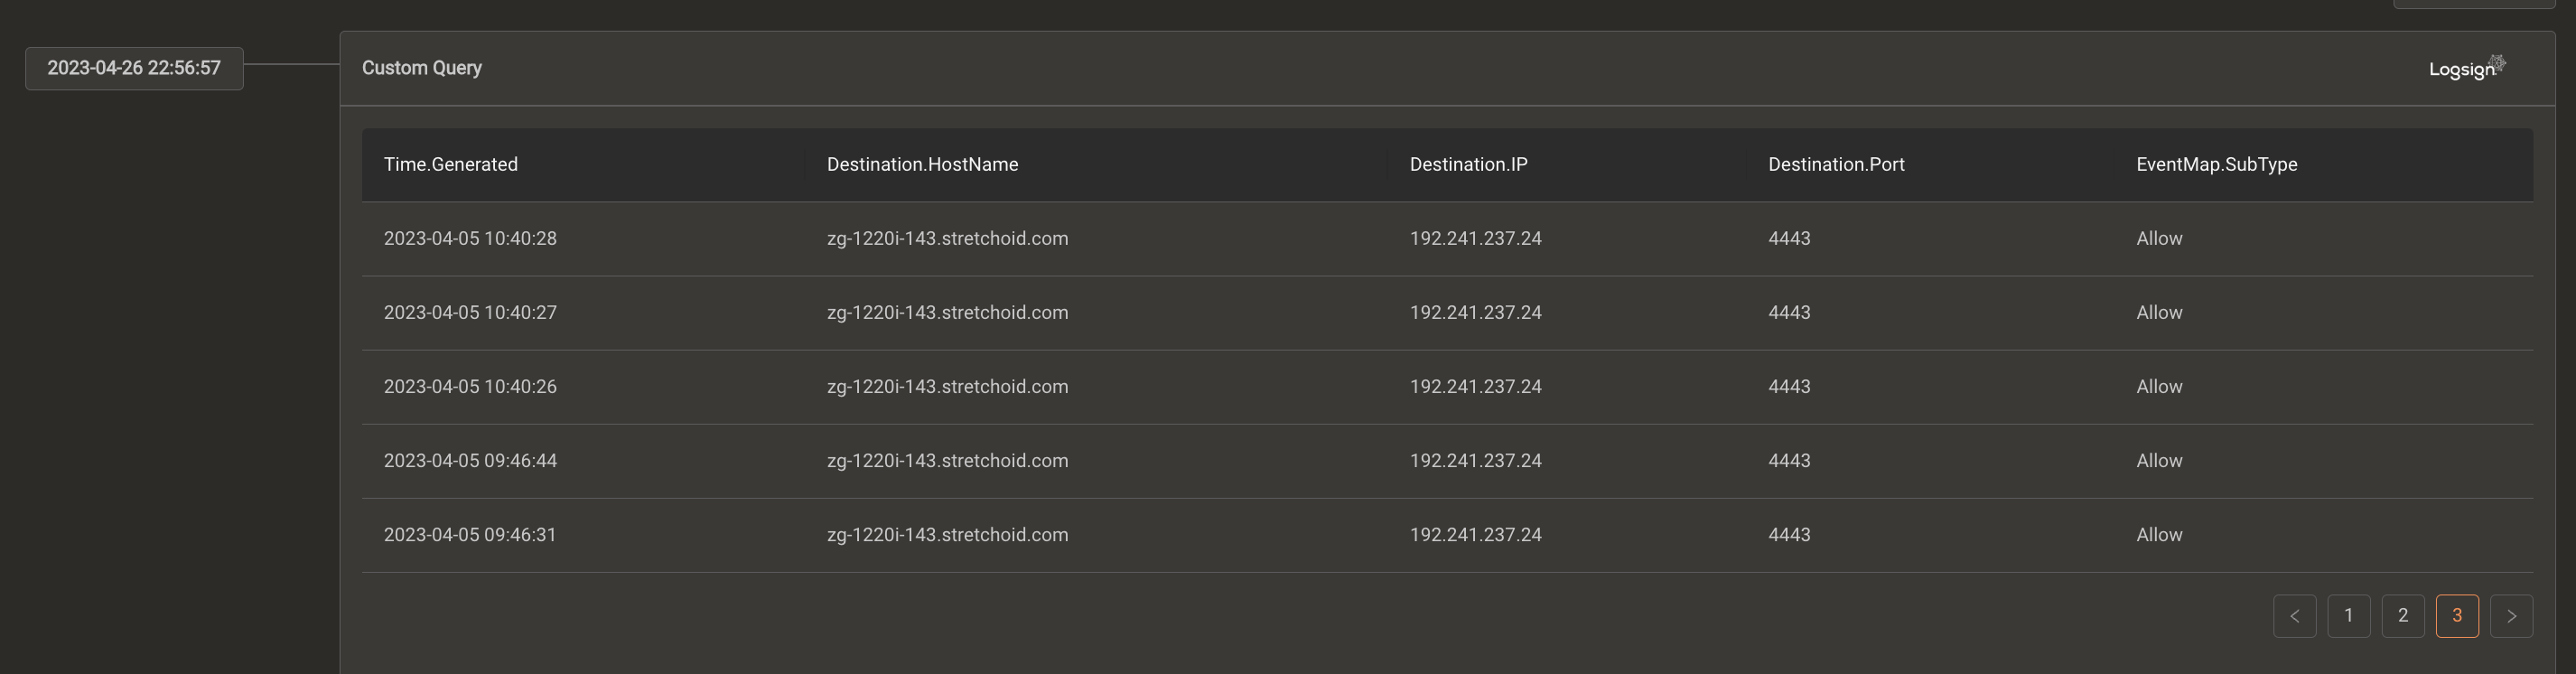This screenshot has width=2576, height=674.
Task: Select current page 3 button
Action: coord(2456,616)
